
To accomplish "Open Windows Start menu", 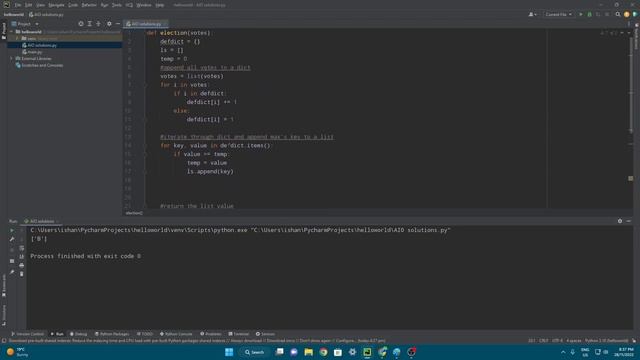I will click(x=229, y=352).
